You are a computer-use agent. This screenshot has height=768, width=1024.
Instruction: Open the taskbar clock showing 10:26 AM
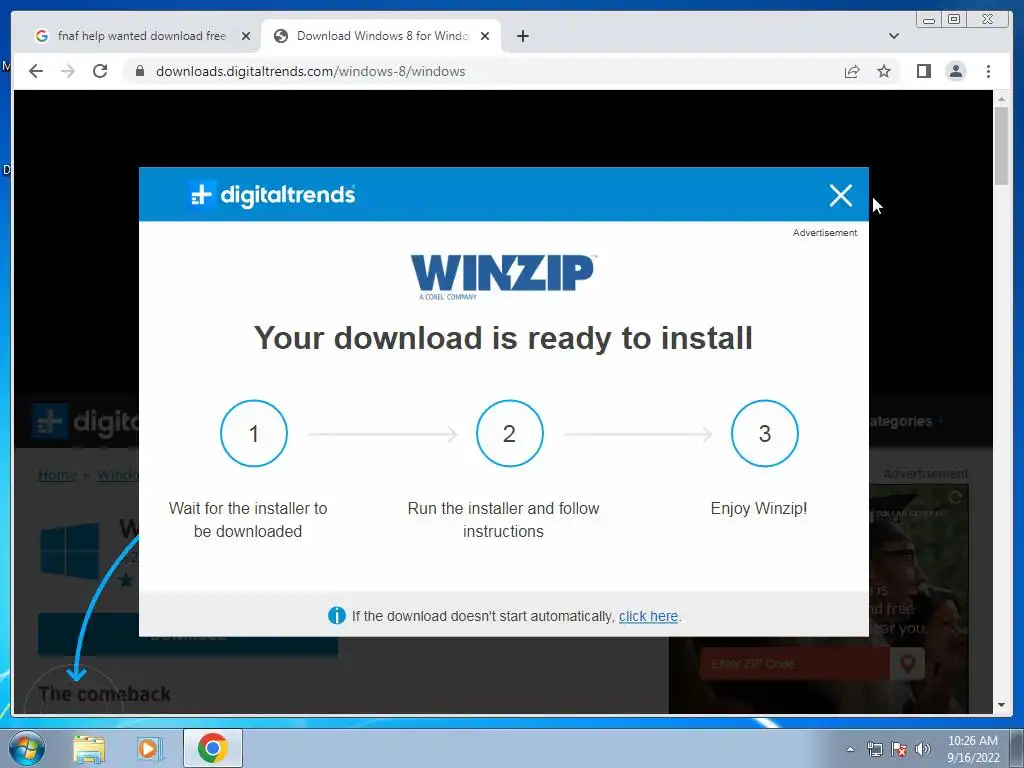pos(973,749)
